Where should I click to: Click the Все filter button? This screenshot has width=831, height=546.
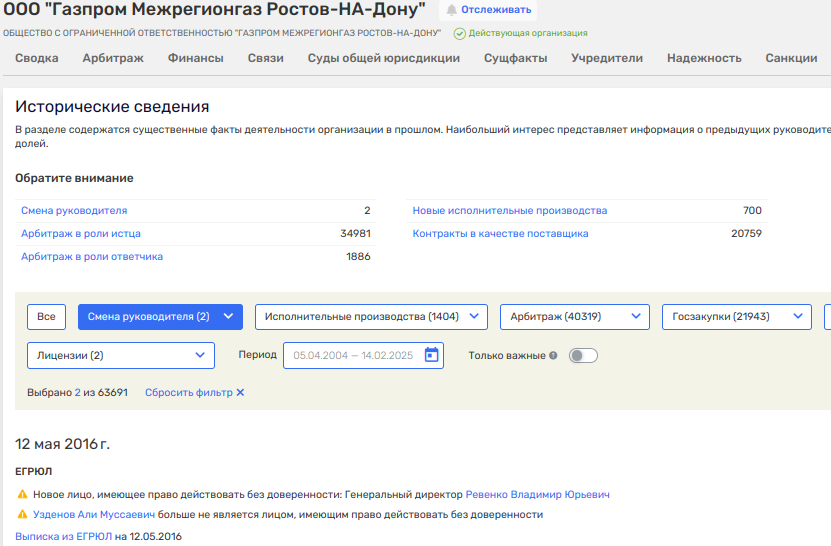pos(46,317)
